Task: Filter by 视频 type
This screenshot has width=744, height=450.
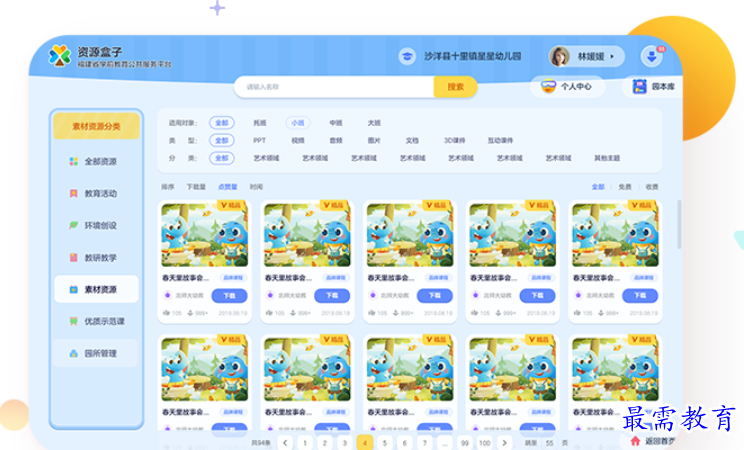Action: [298, 141]
